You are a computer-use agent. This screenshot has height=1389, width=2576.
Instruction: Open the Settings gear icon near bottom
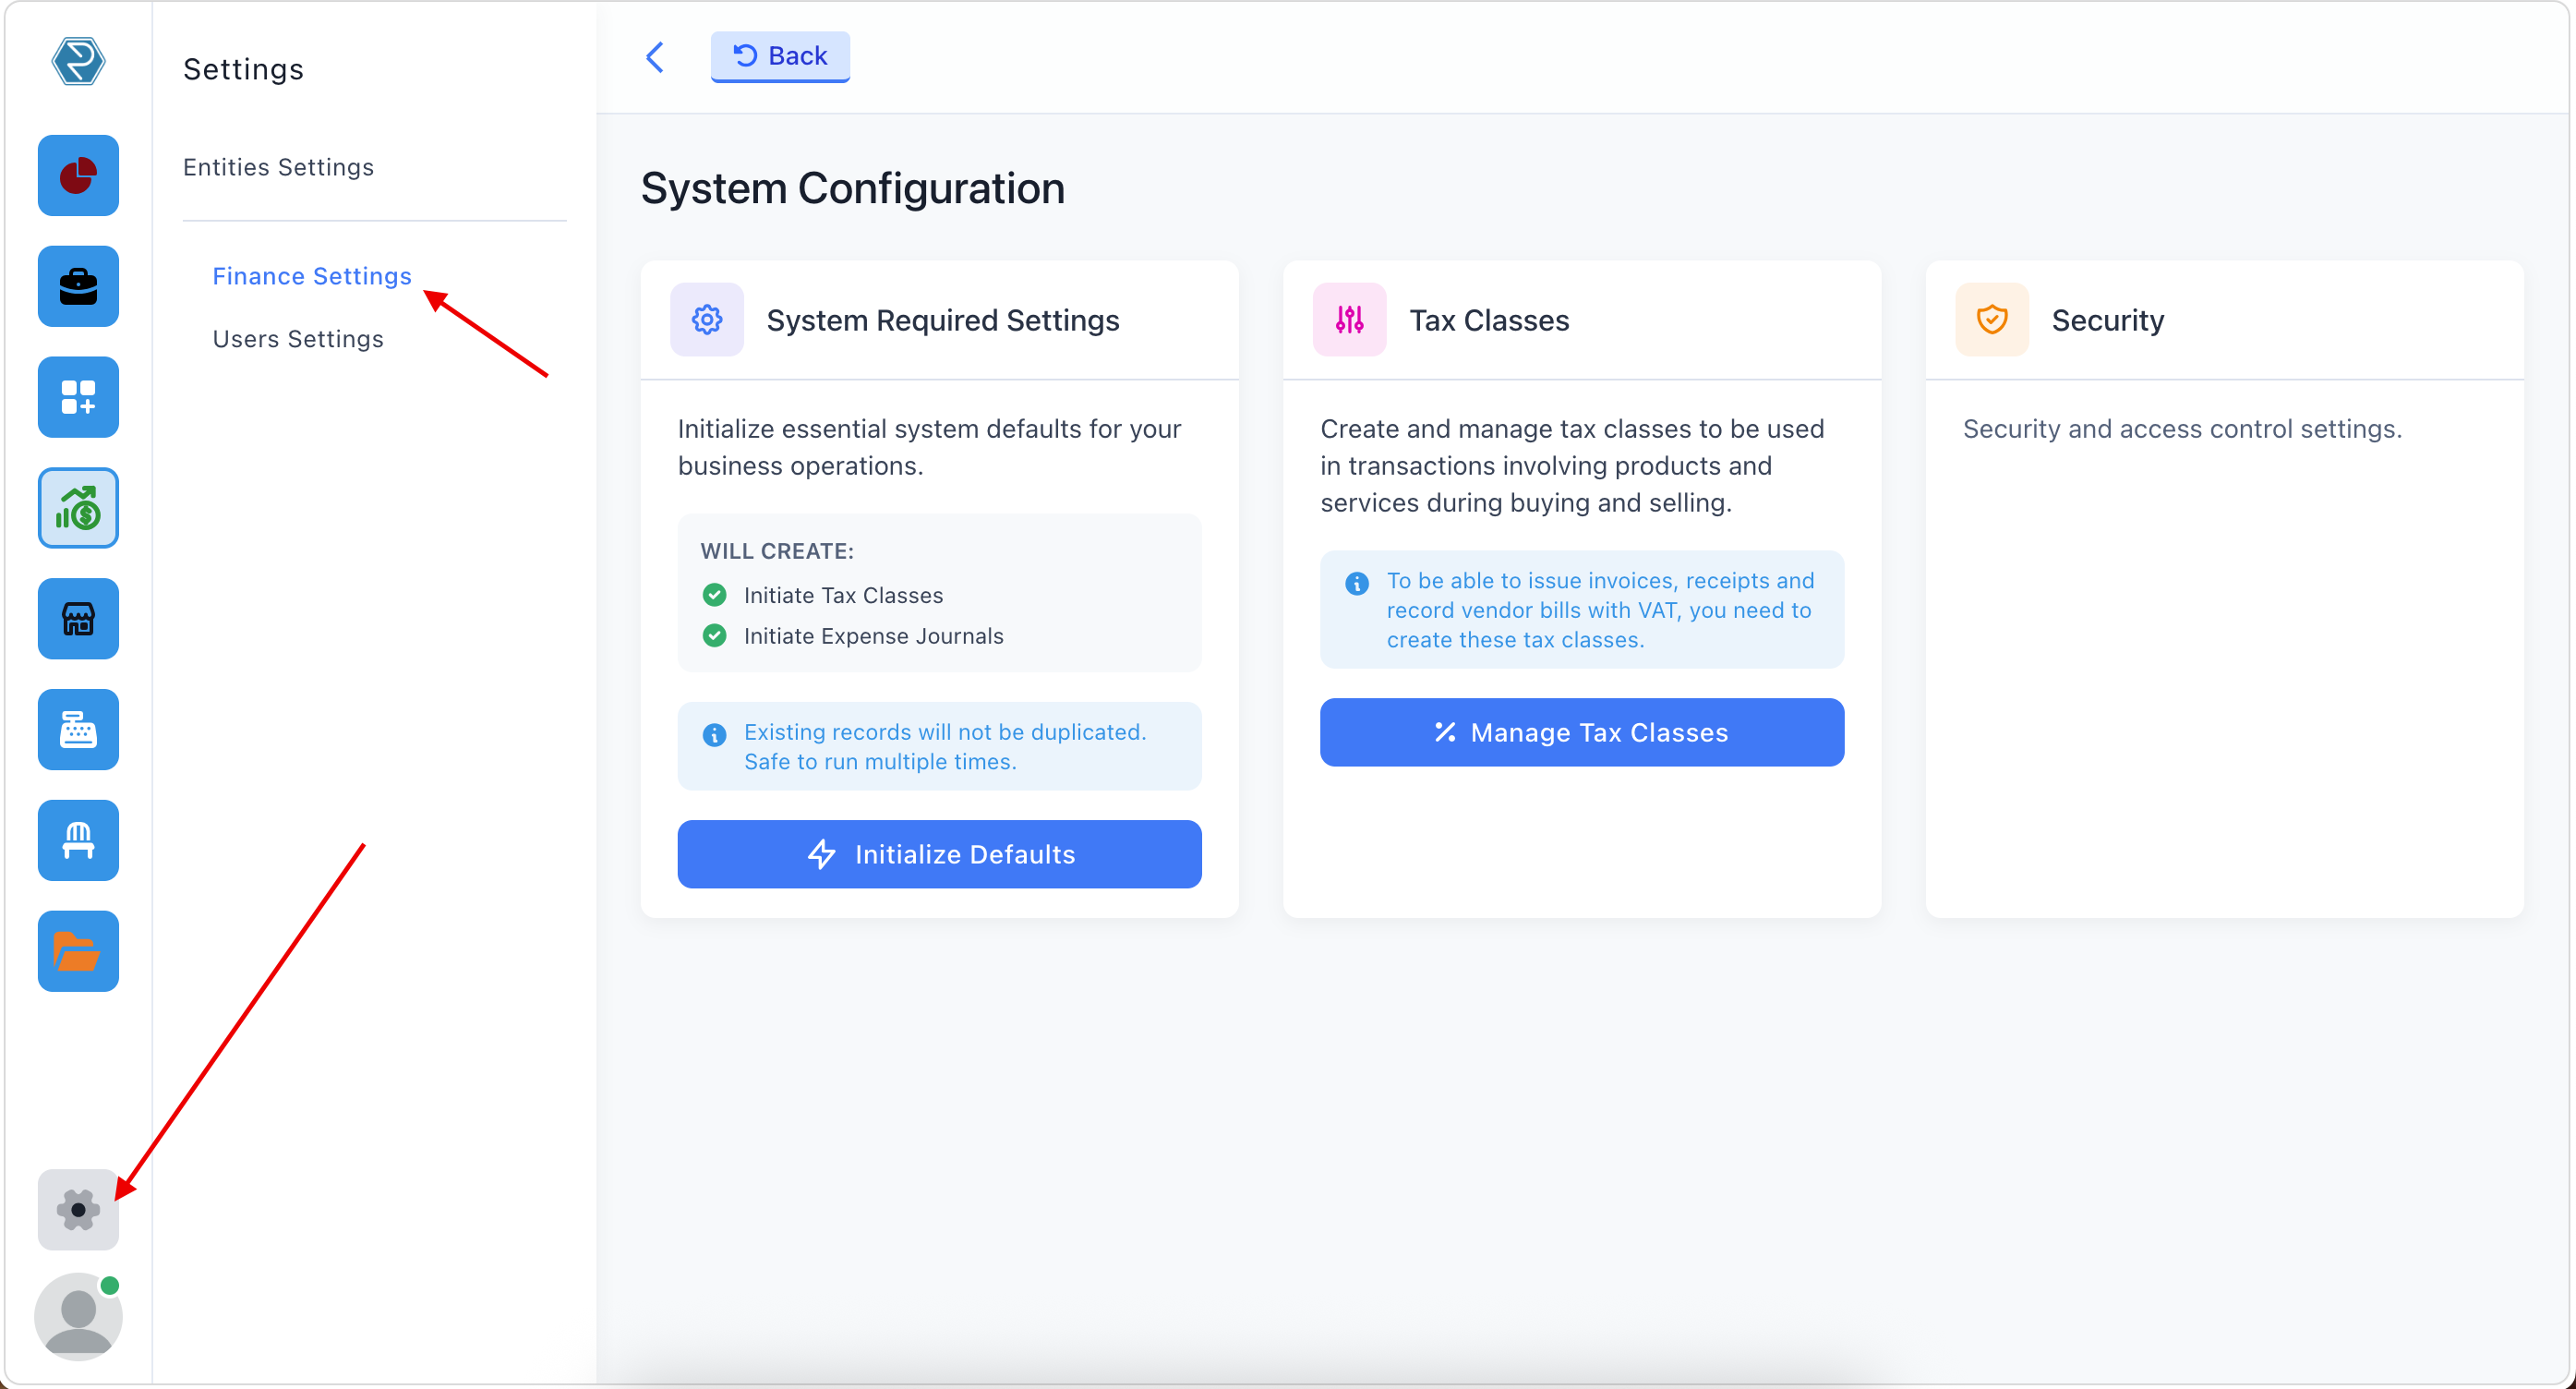[78, 1210]
